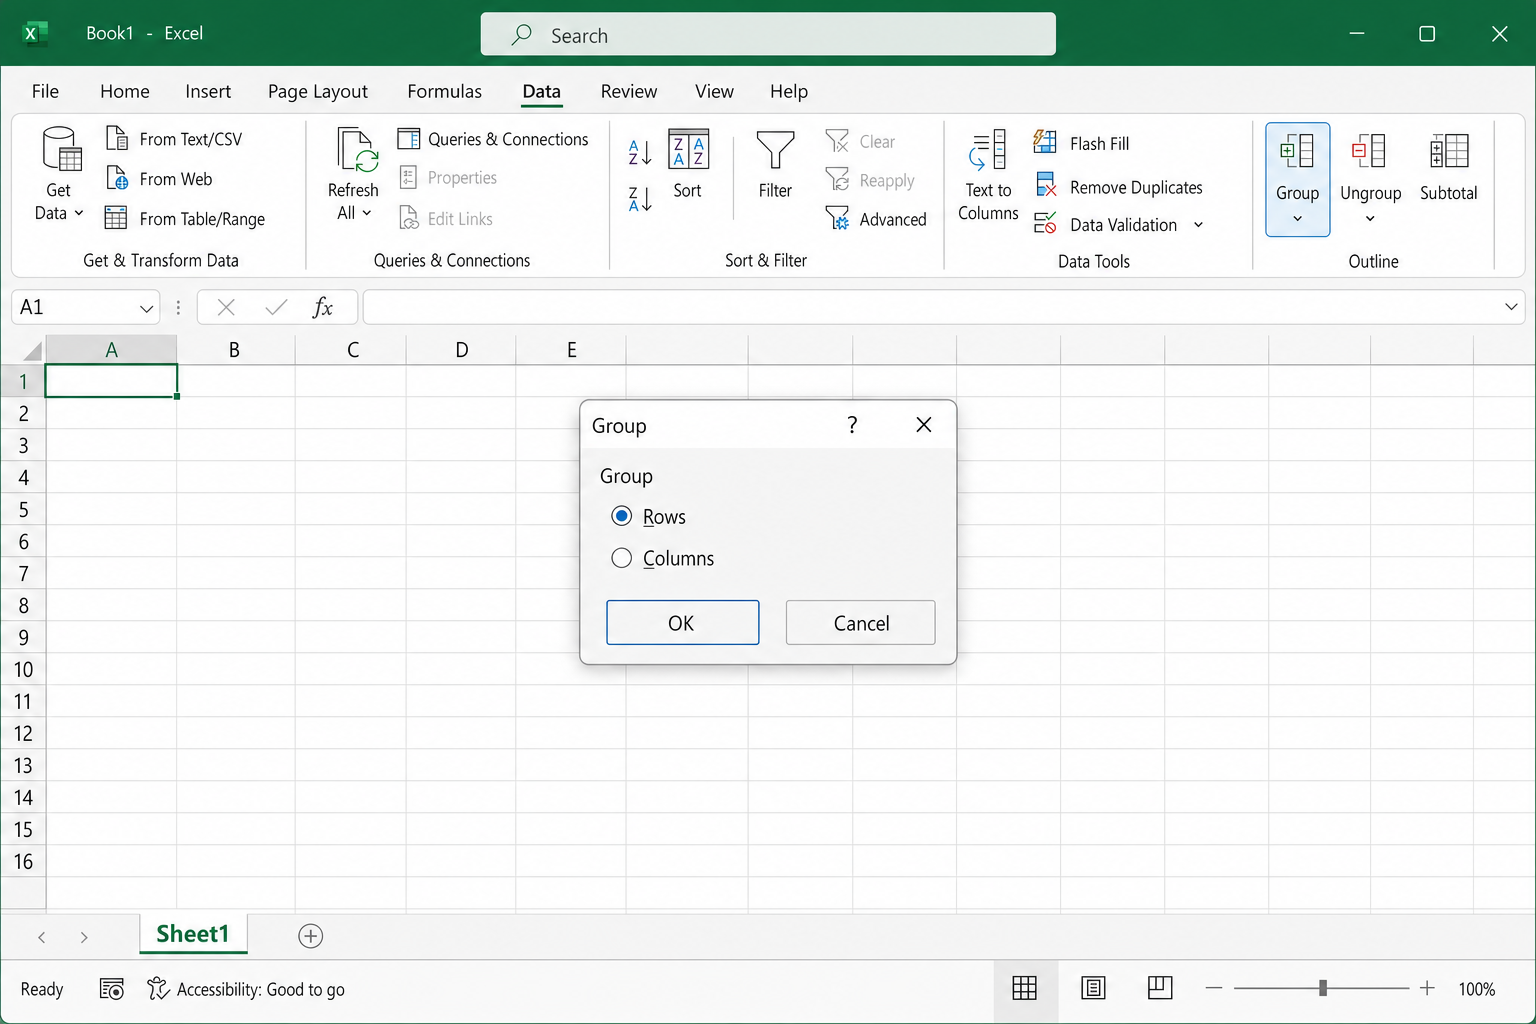
Task: Select column B header
Action: tap(235, 350)
